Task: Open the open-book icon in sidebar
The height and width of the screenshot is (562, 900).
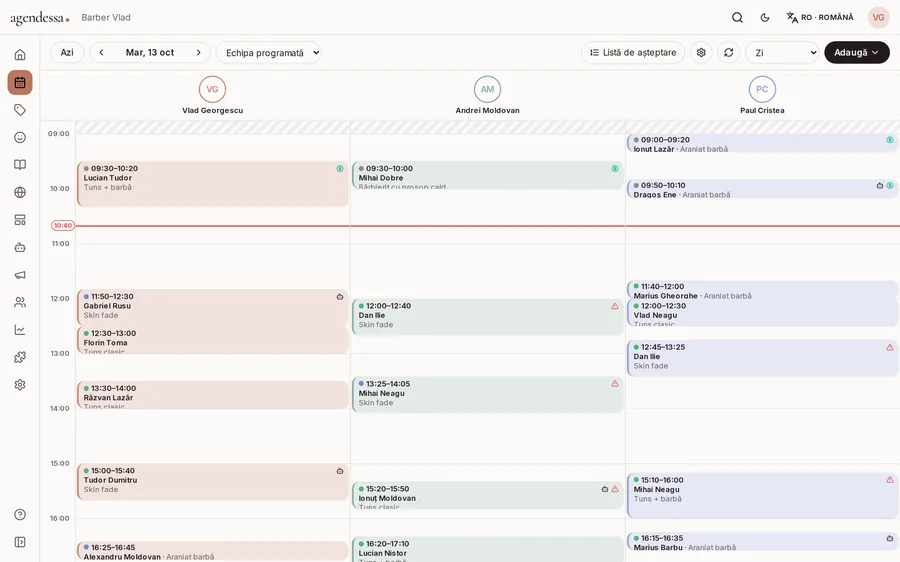Action: click(20, 165)
